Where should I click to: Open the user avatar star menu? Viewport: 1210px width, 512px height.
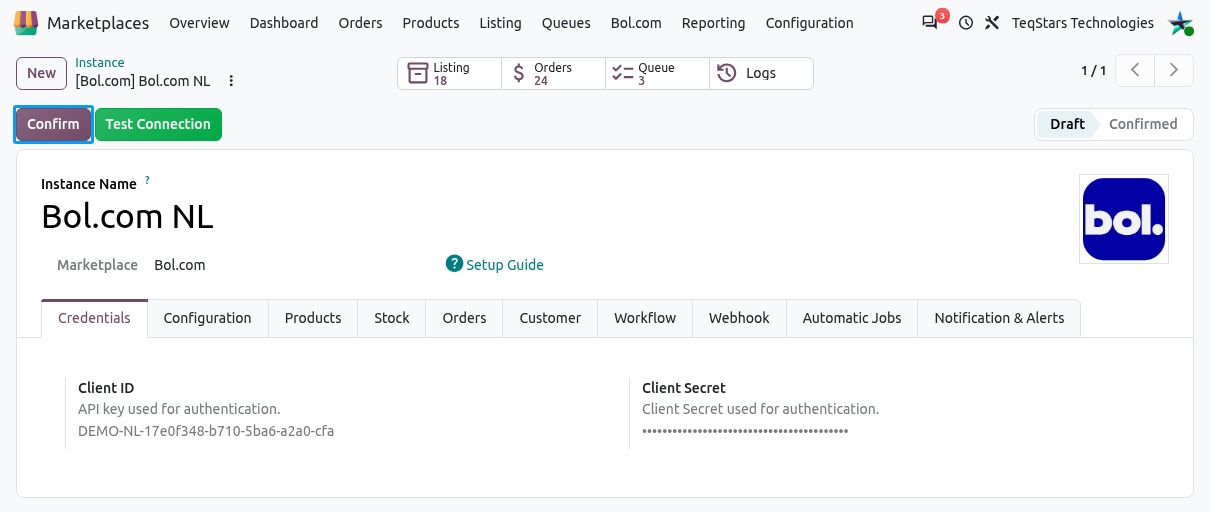point(1181,22)
